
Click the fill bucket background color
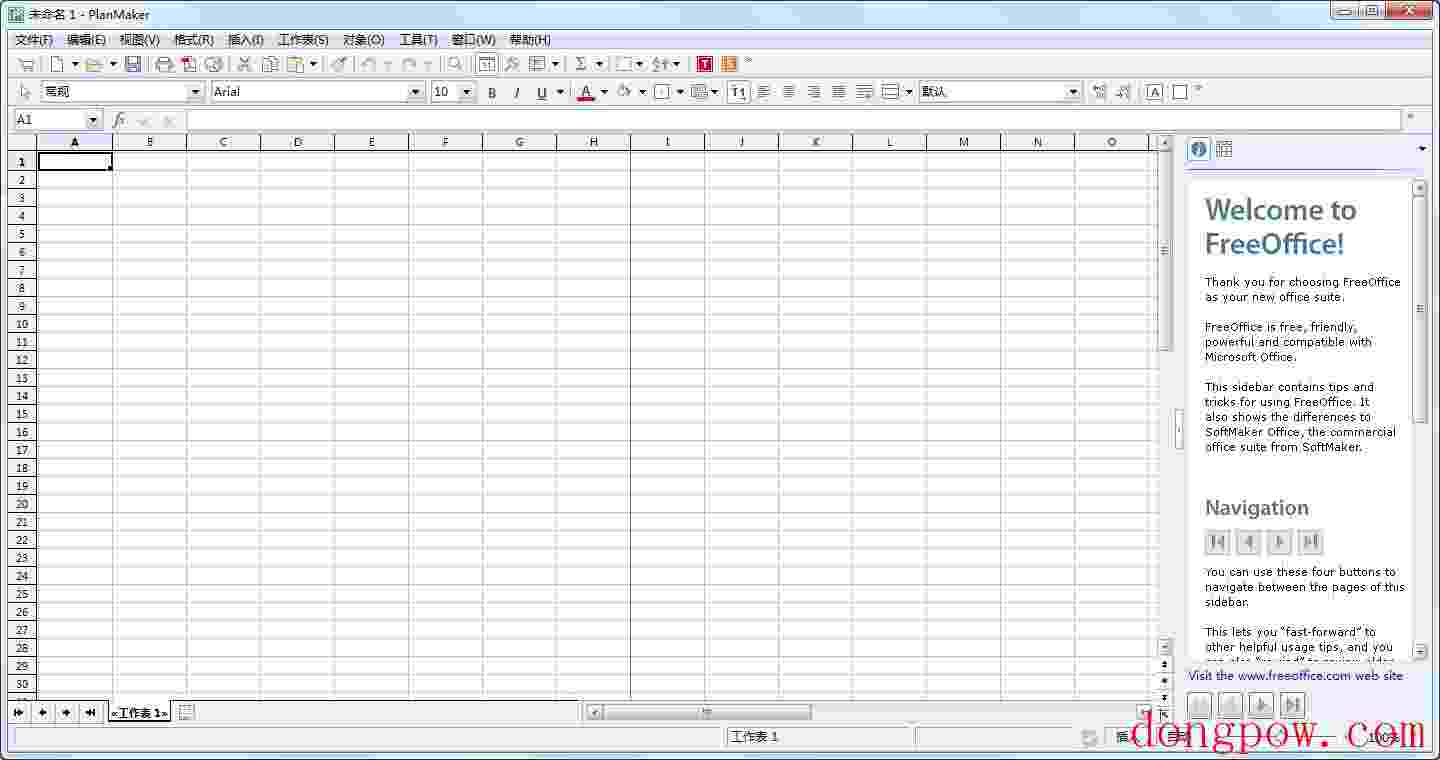(624, 92)
